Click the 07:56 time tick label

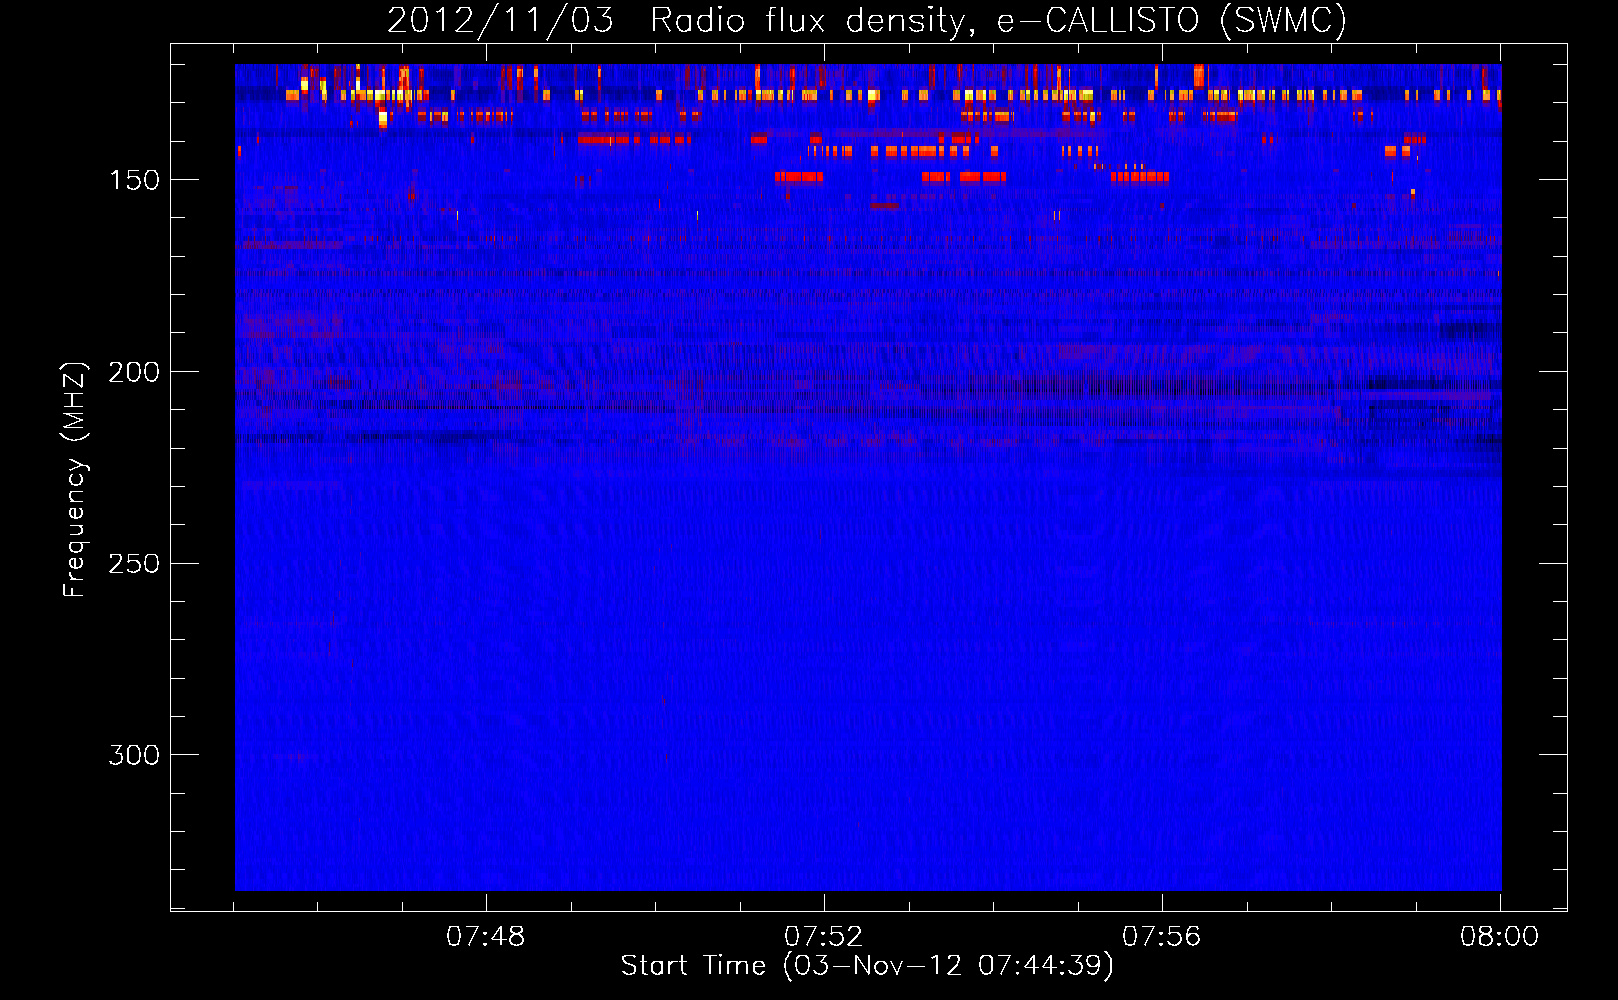[x=1162, y=937]
